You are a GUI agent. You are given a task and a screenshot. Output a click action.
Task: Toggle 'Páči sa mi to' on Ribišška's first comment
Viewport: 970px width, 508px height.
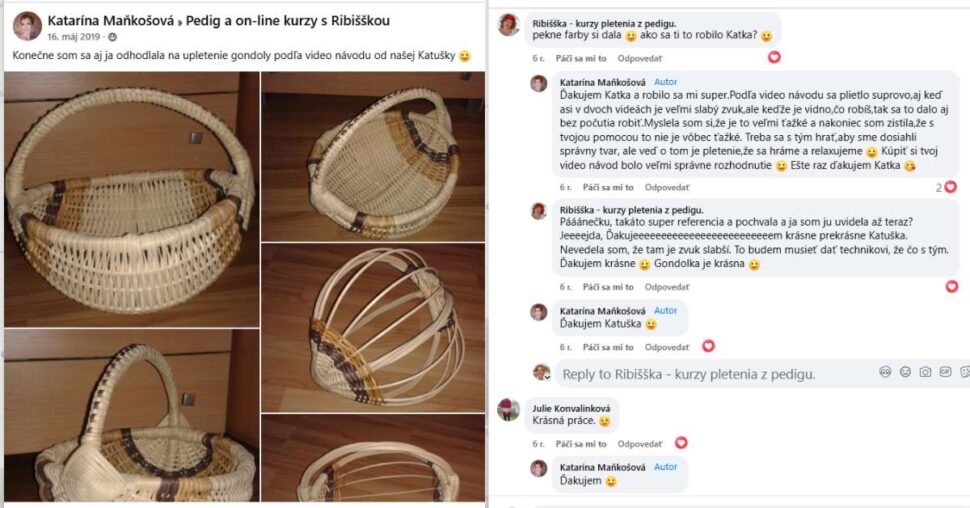click(581, 58)
